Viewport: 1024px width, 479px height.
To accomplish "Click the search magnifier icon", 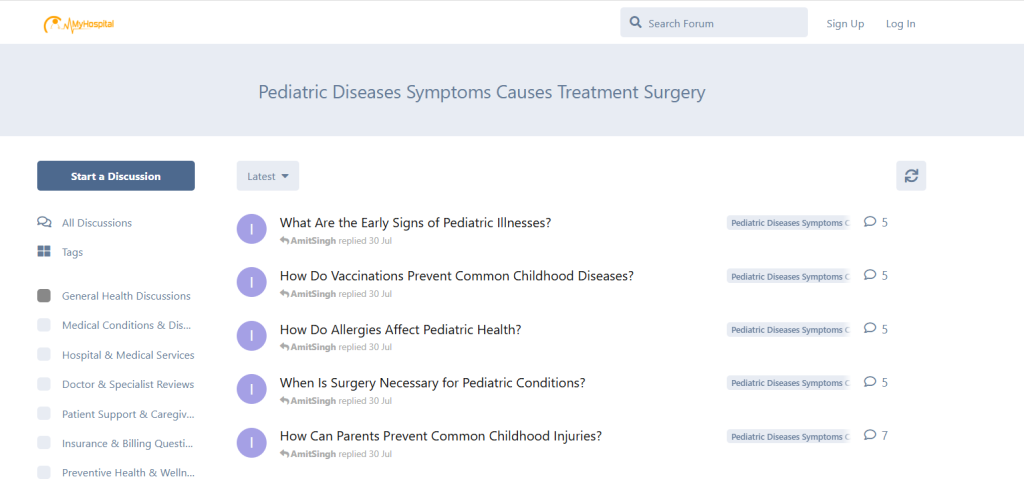I will (635, 23).
